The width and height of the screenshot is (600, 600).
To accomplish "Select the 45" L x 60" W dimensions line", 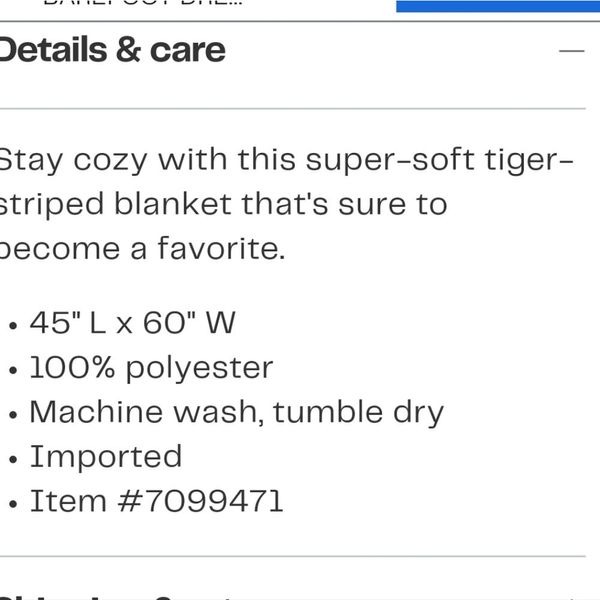I will pos(132,323).
